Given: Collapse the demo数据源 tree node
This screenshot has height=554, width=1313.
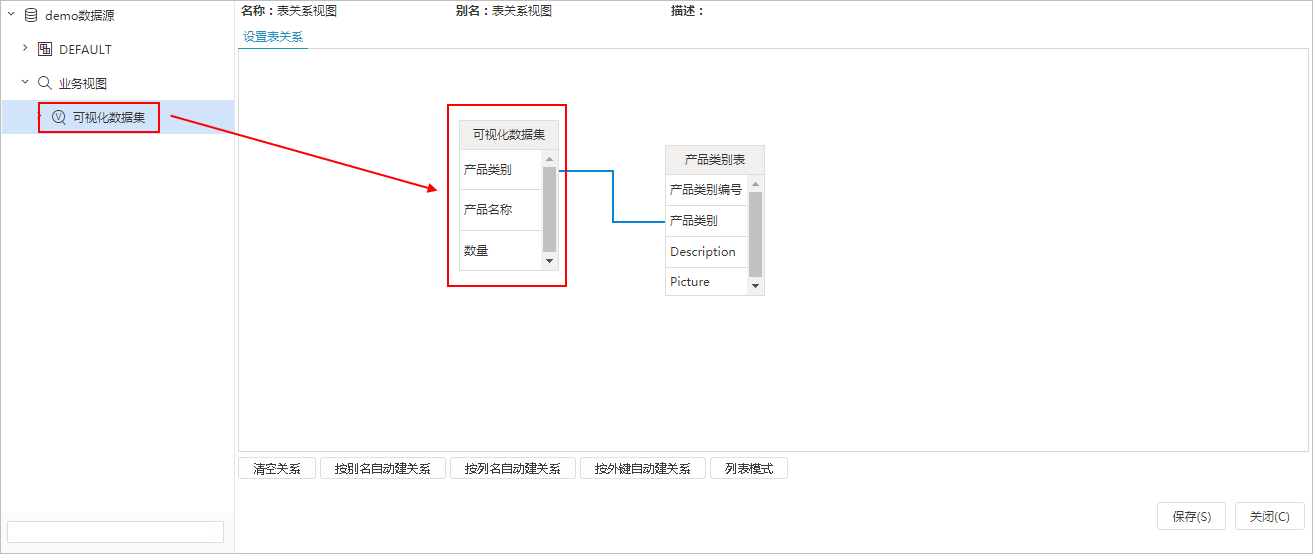Looking at the screenshot, I should pos(11,15).
